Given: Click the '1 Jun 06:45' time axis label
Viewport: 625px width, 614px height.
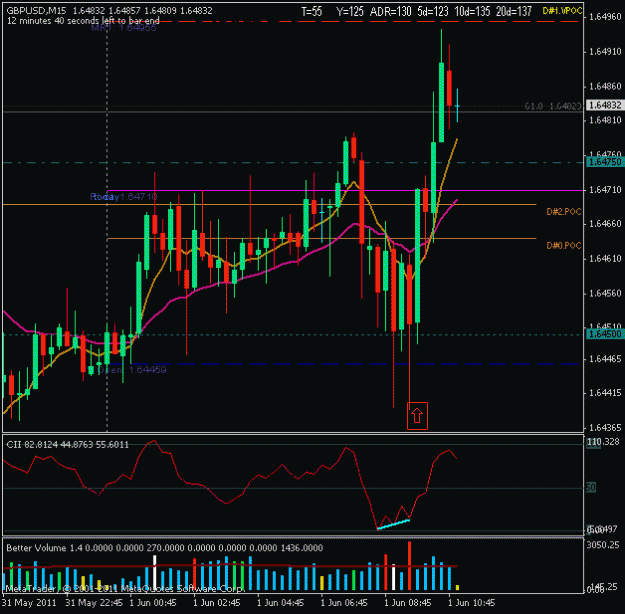Looking at the screenshot, I should [344, 602].
